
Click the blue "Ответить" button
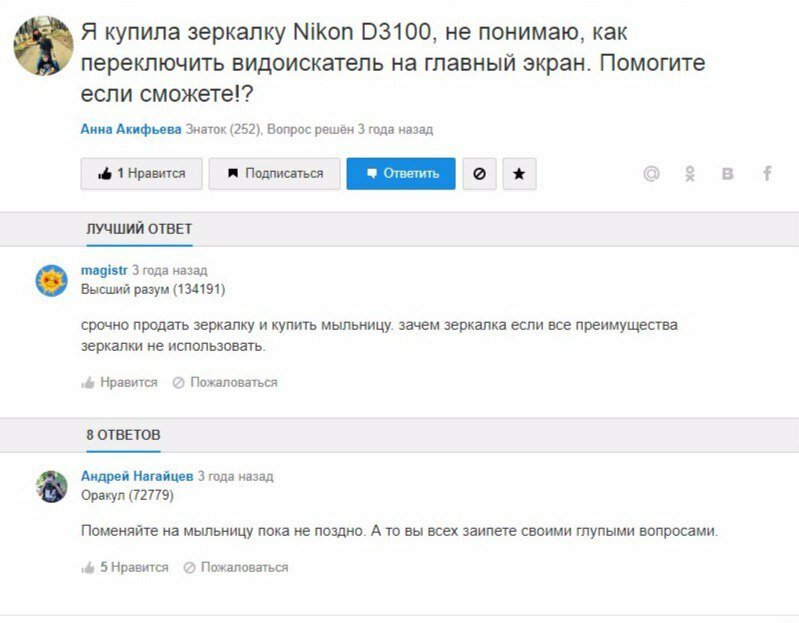click(x=401, y=174)
